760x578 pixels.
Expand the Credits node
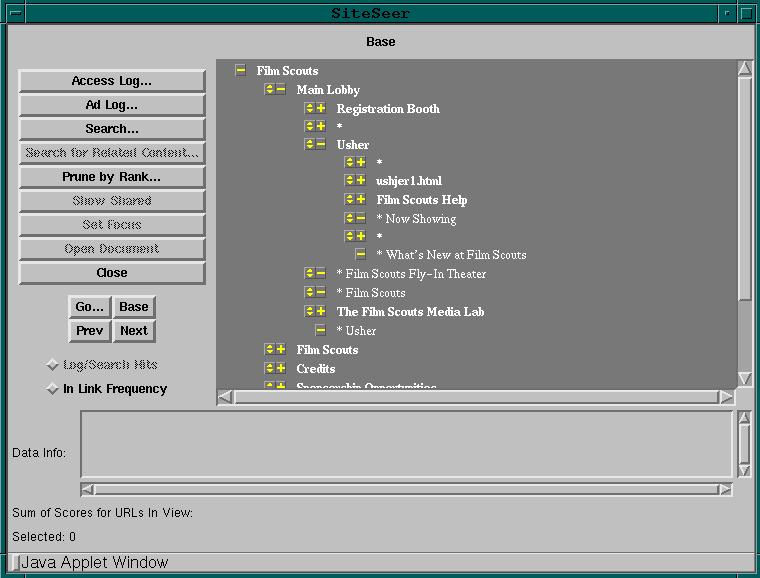point(281,368)
